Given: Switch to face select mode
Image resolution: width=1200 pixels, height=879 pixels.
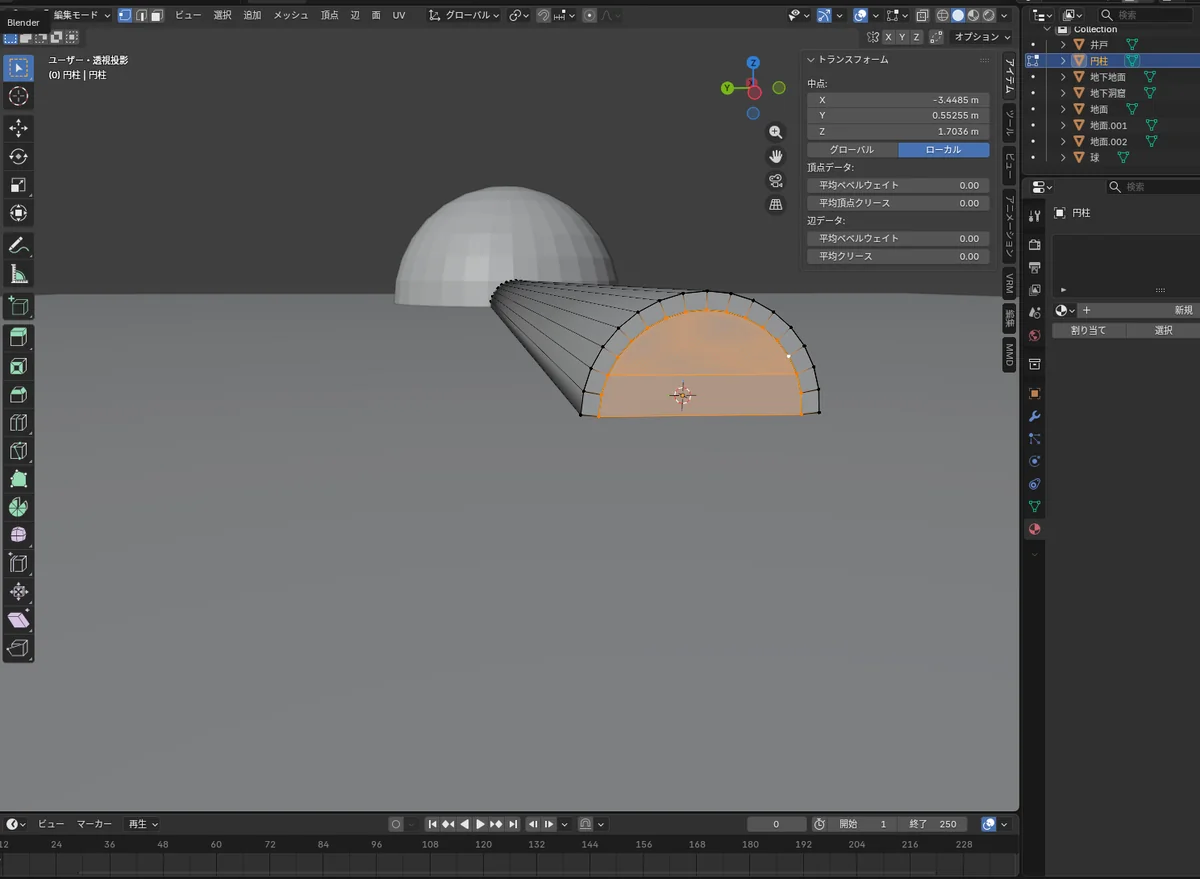Looking at the screenshot, I should [x=157, y=15].
